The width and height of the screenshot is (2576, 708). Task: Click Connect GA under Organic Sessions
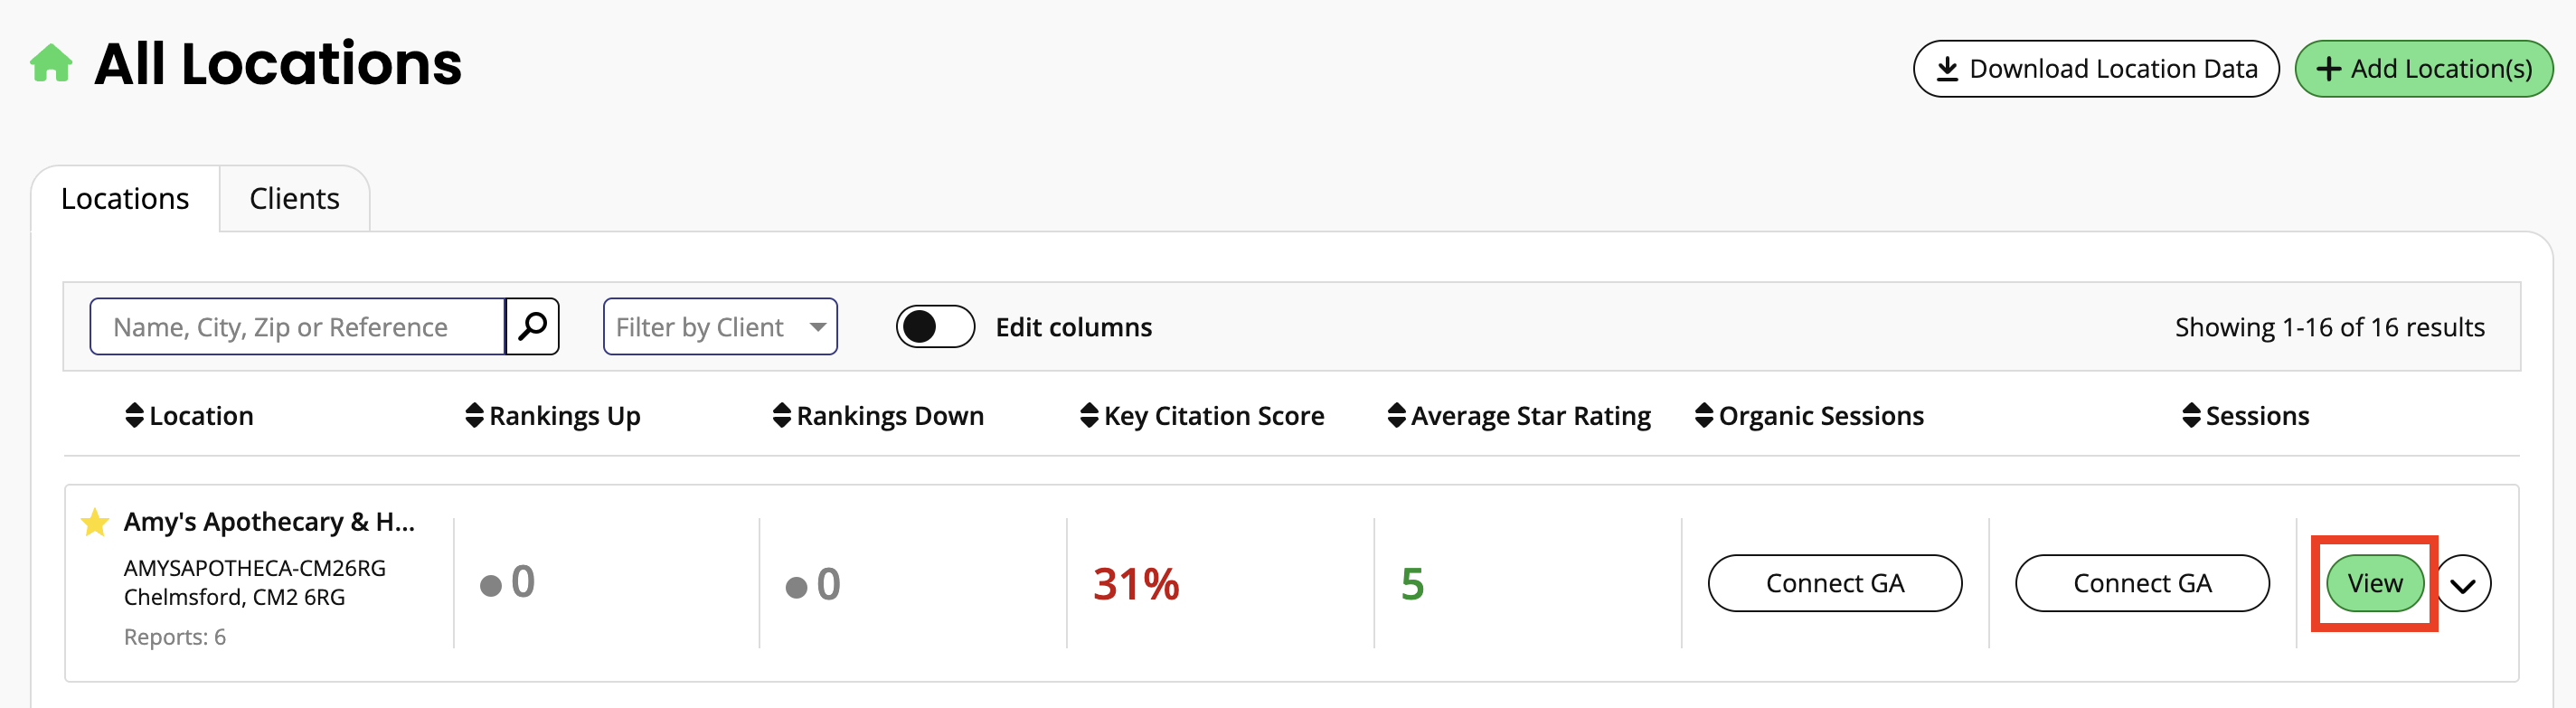(x=1834, y=583)
